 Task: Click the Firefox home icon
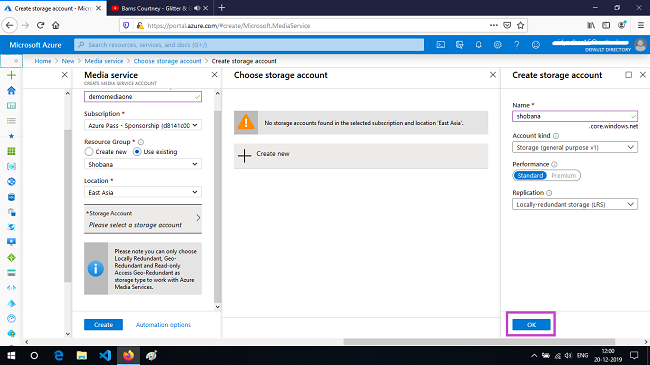point(56,25)
